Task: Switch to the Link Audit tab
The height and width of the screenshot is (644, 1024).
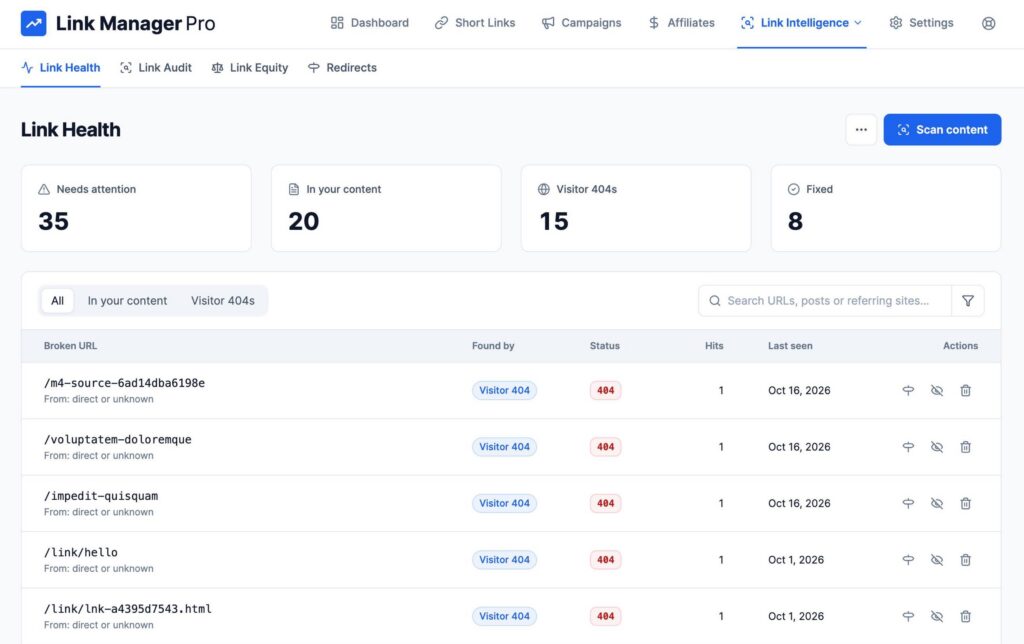Action: pyautogui.click(x=156, y=68)
